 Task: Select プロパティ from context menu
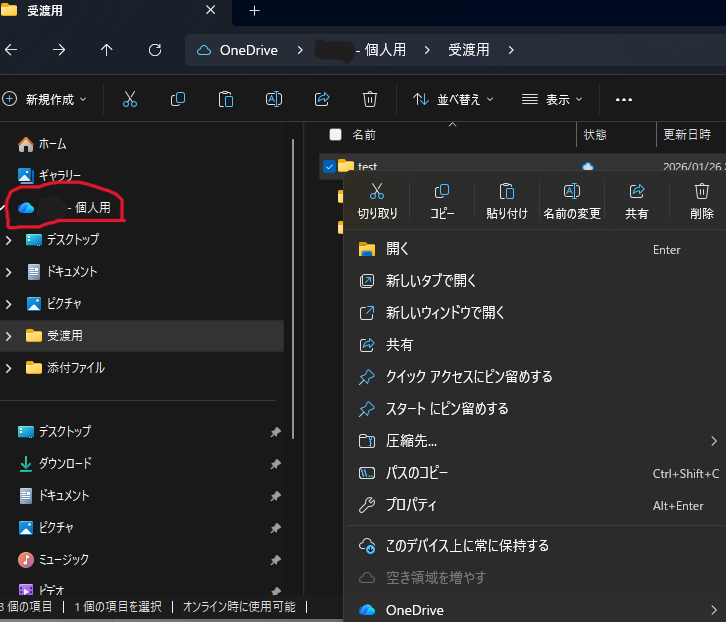pyautogui.click(x=411, y=505)
